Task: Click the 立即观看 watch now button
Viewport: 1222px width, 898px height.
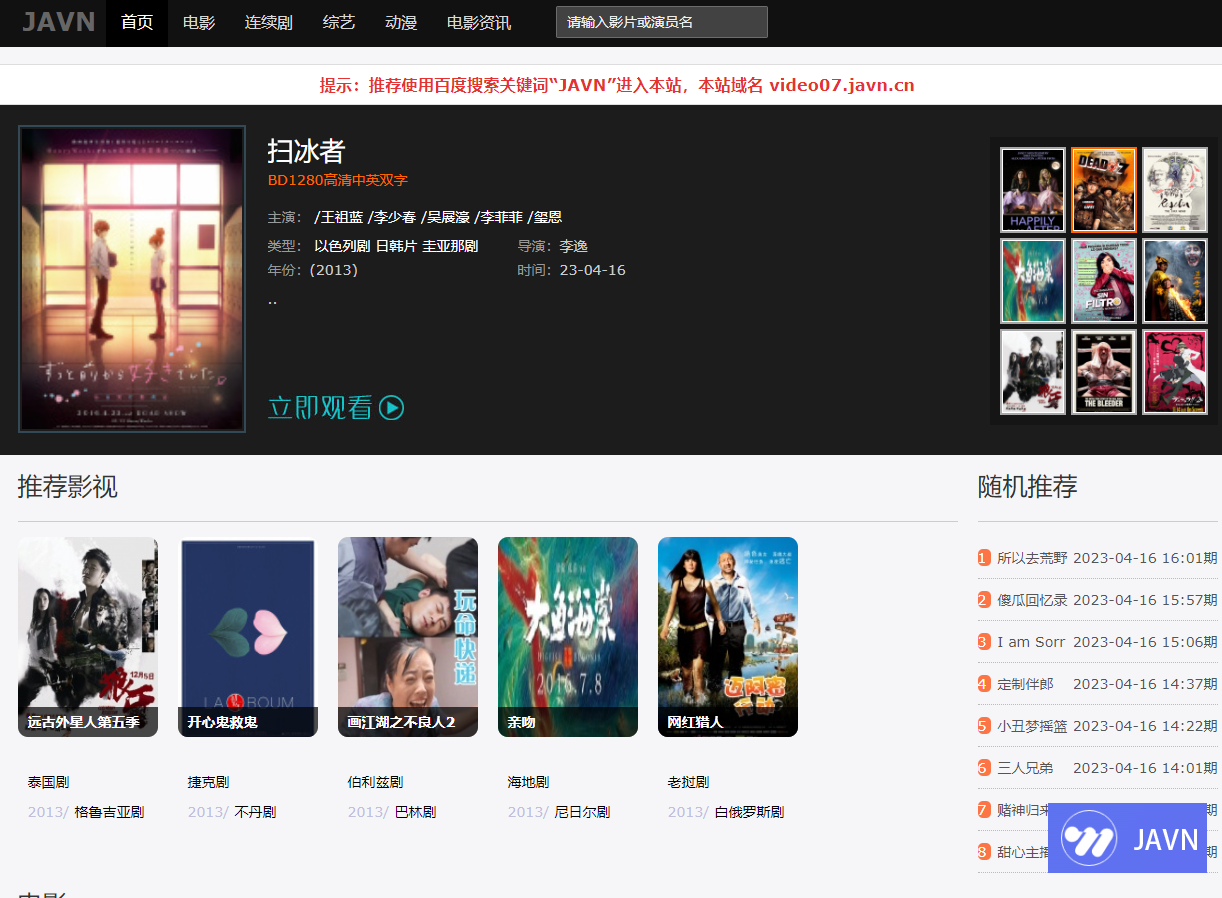Action: tap(336, 407)
